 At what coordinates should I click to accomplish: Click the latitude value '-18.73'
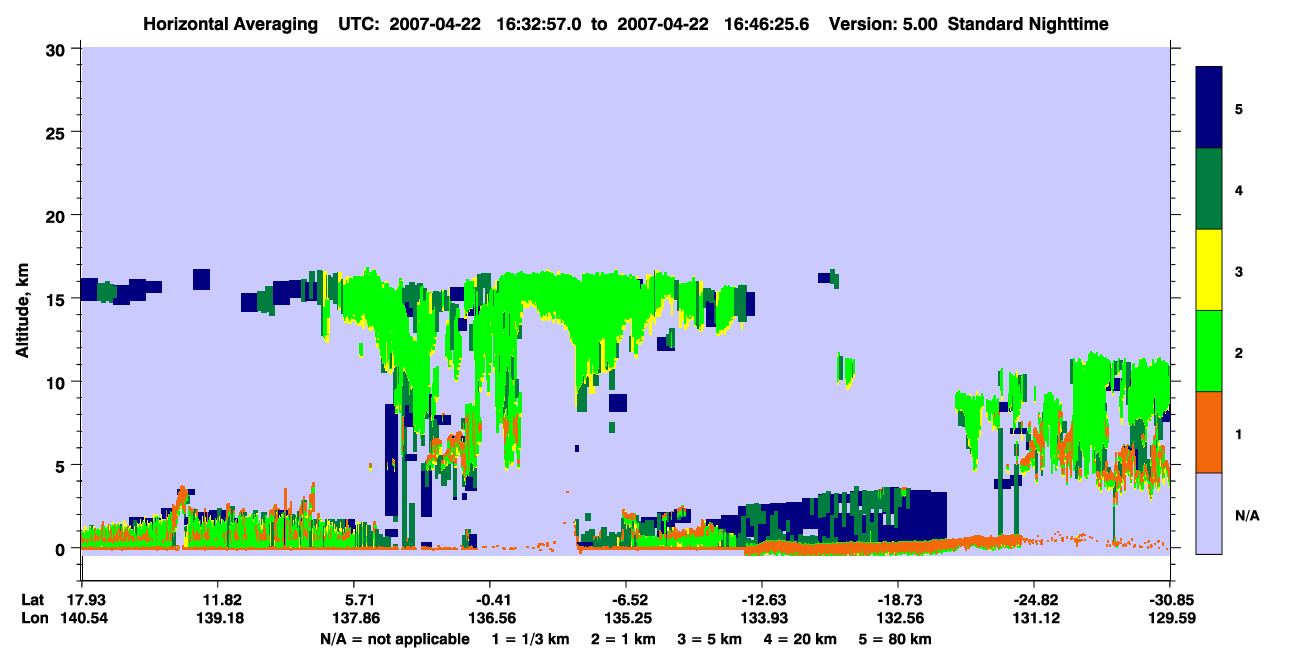(897, 600)
